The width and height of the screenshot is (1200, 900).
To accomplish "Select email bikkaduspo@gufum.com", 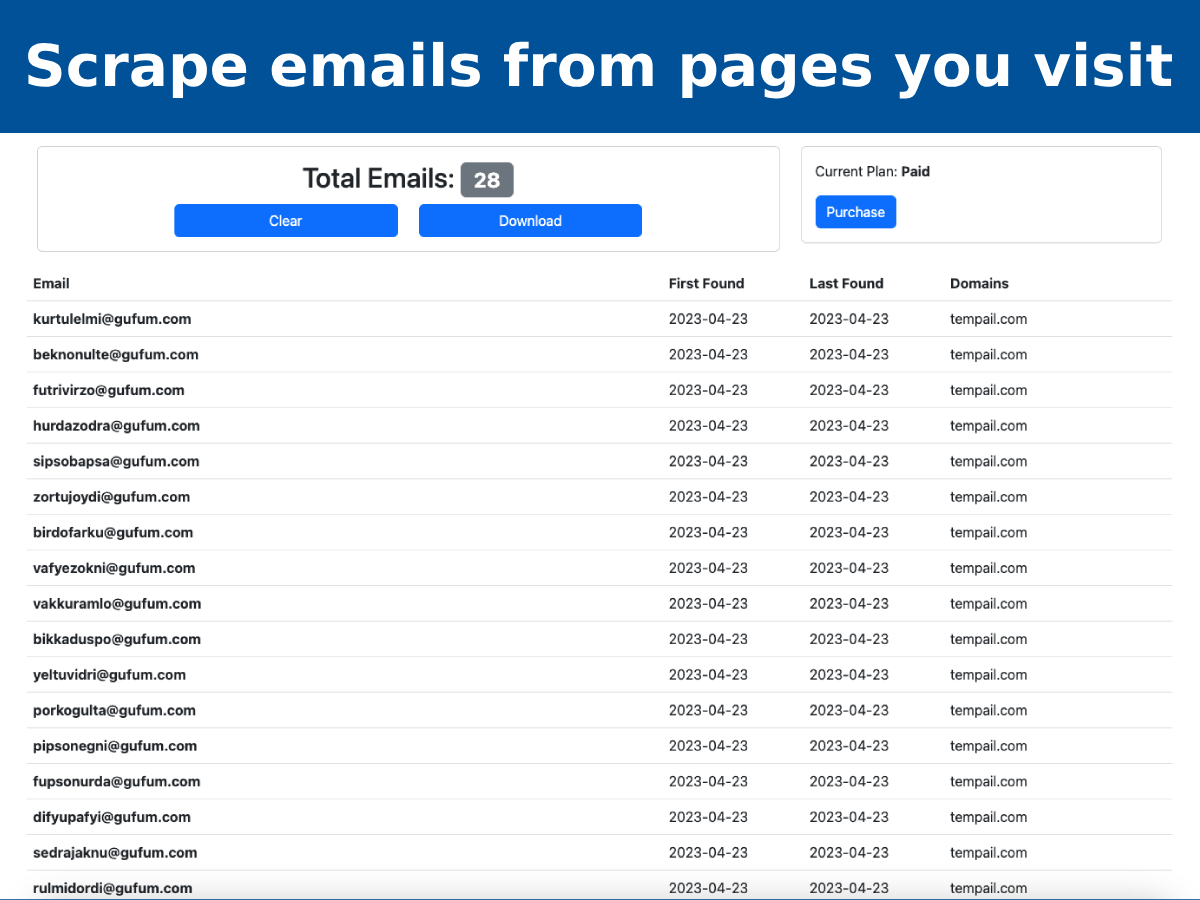I will [x=117, y=639].
